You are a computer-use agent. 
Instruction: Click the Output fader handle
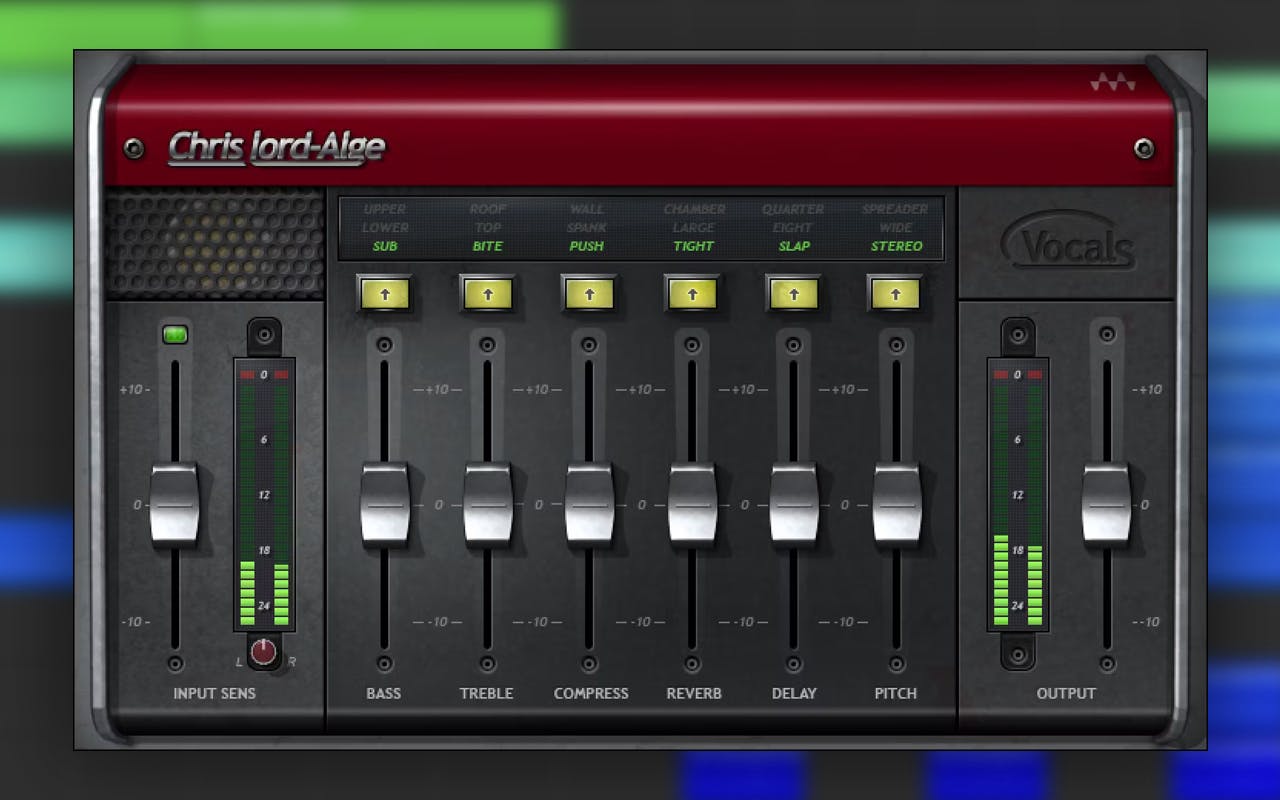(x=1106, y=504)
